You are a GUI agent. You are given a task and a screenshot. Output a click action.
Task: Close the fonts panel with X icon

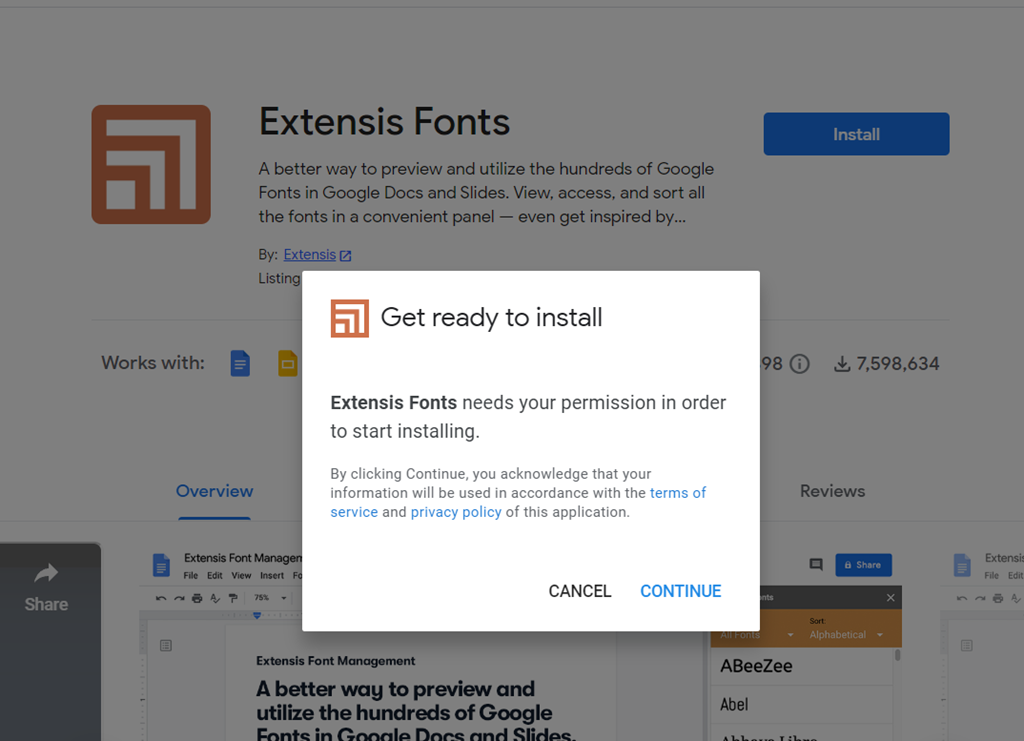tap(891, 597)
